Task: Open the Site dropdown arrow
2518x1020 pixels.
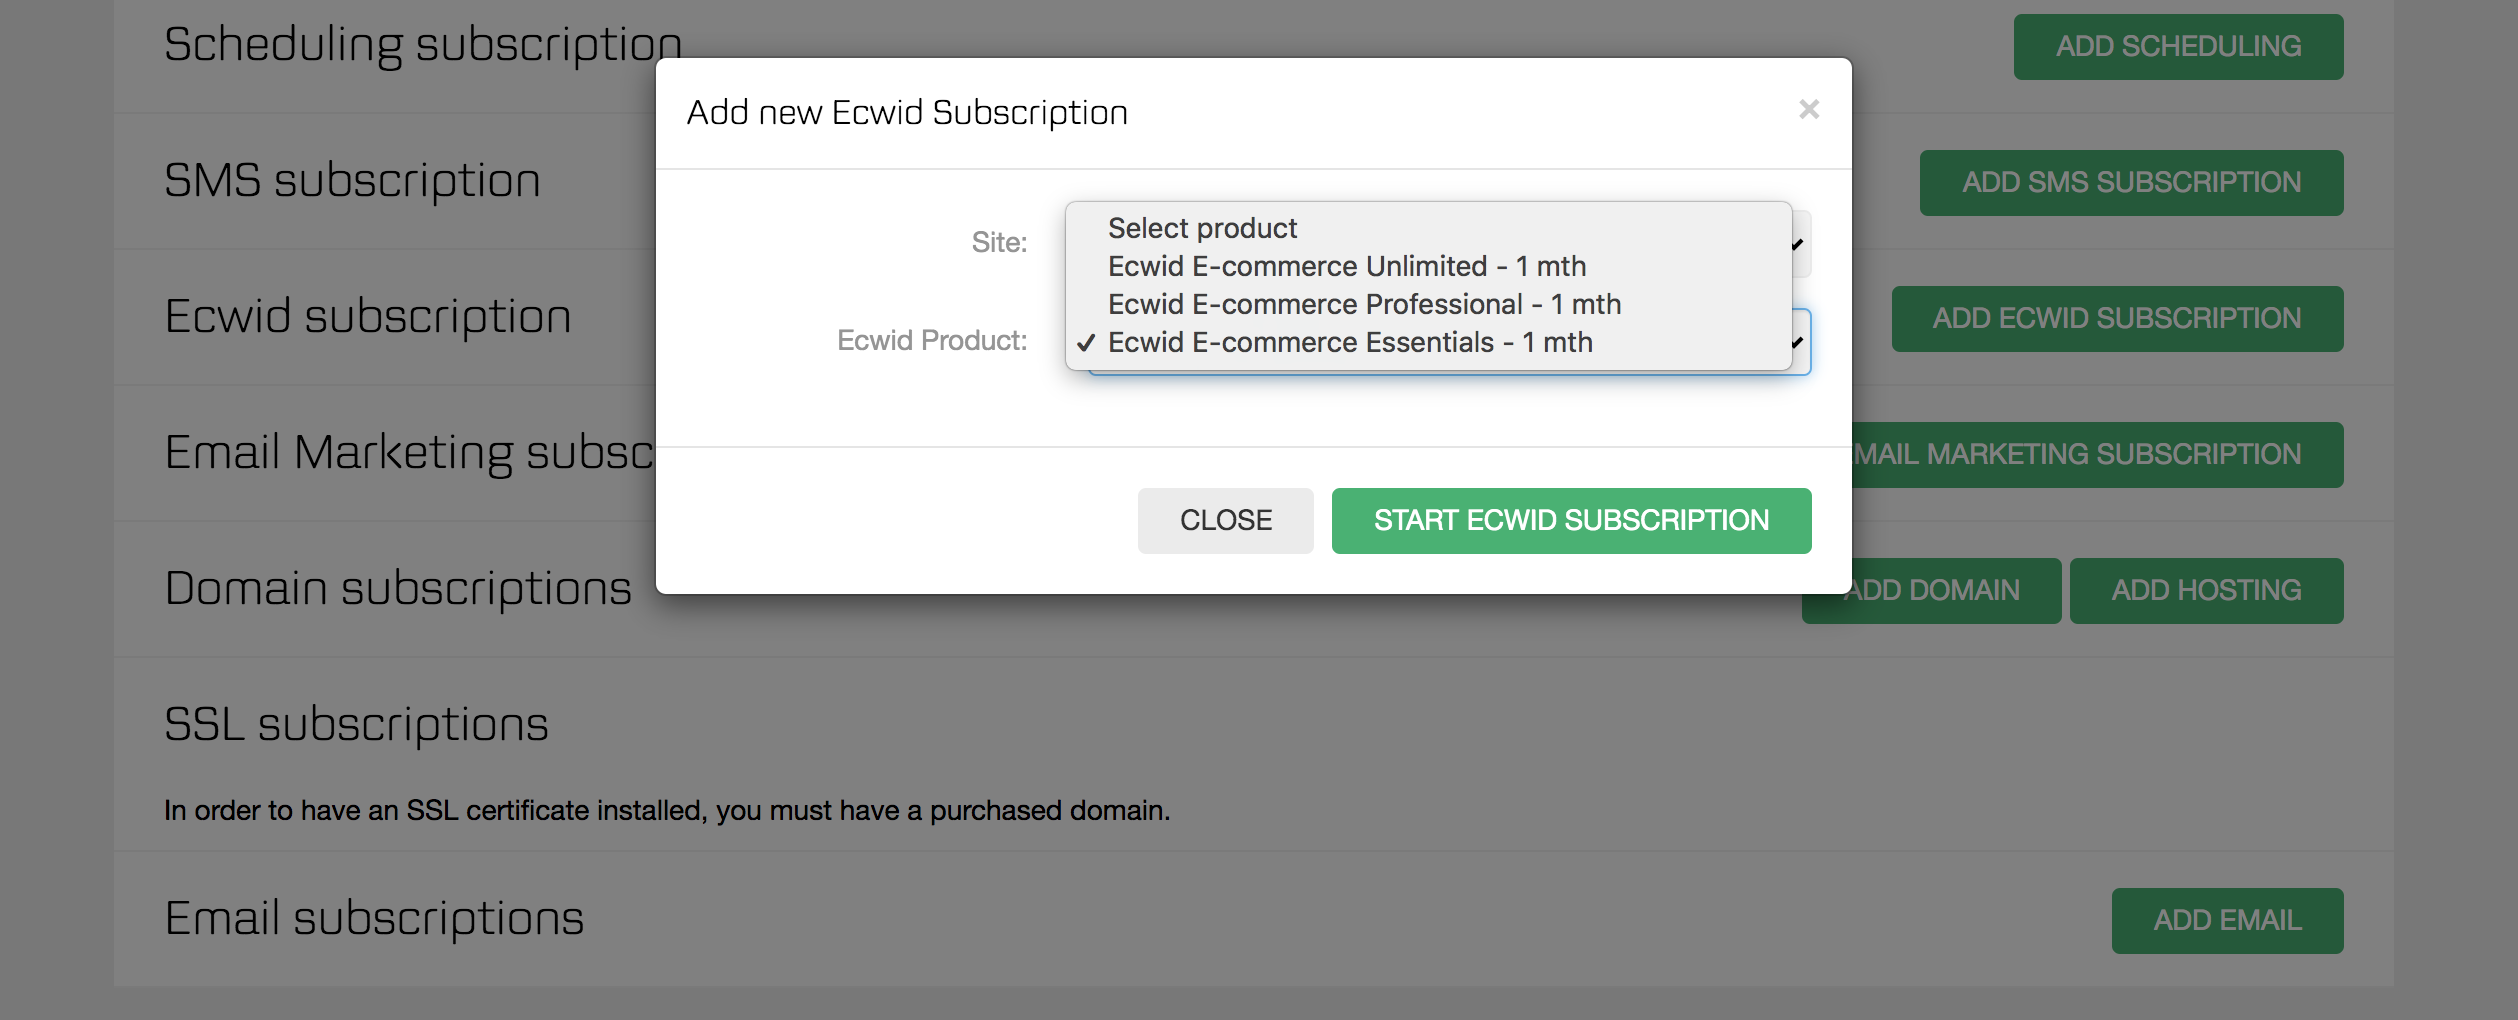Action: coord(1799,244)
